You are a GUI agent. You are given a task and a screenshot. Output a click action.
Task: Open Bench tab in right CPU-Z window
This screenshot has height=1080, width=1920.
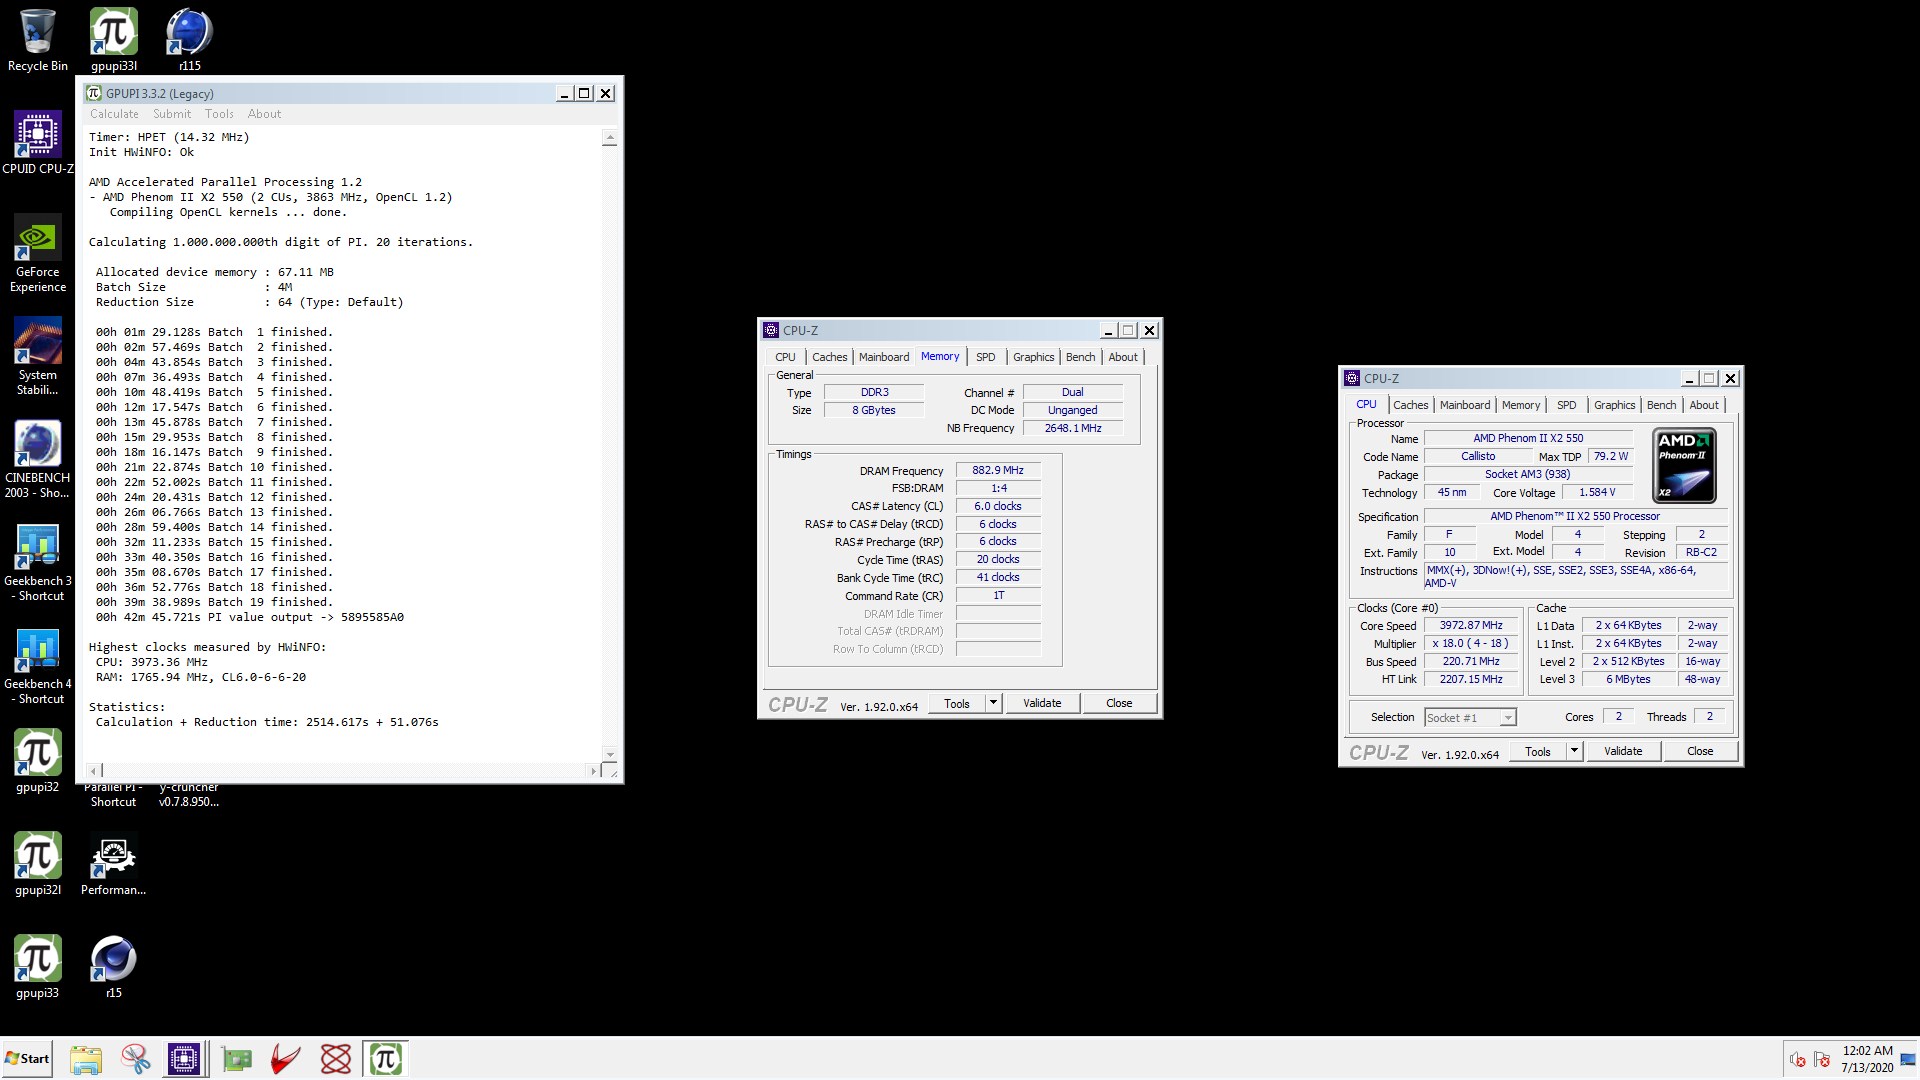point(1661,405)
